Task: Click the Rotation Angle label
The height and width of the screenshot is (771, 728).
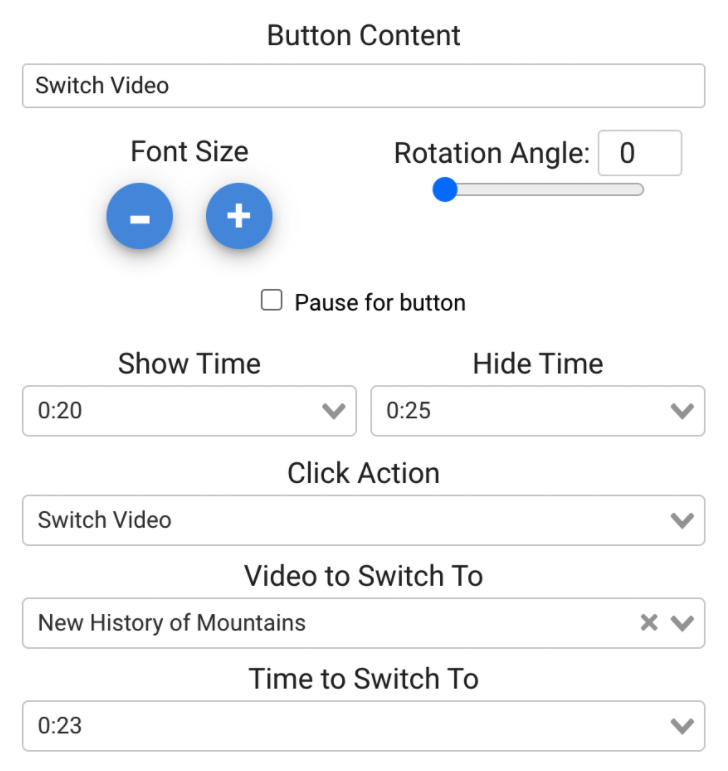Action: coord(492,154)
